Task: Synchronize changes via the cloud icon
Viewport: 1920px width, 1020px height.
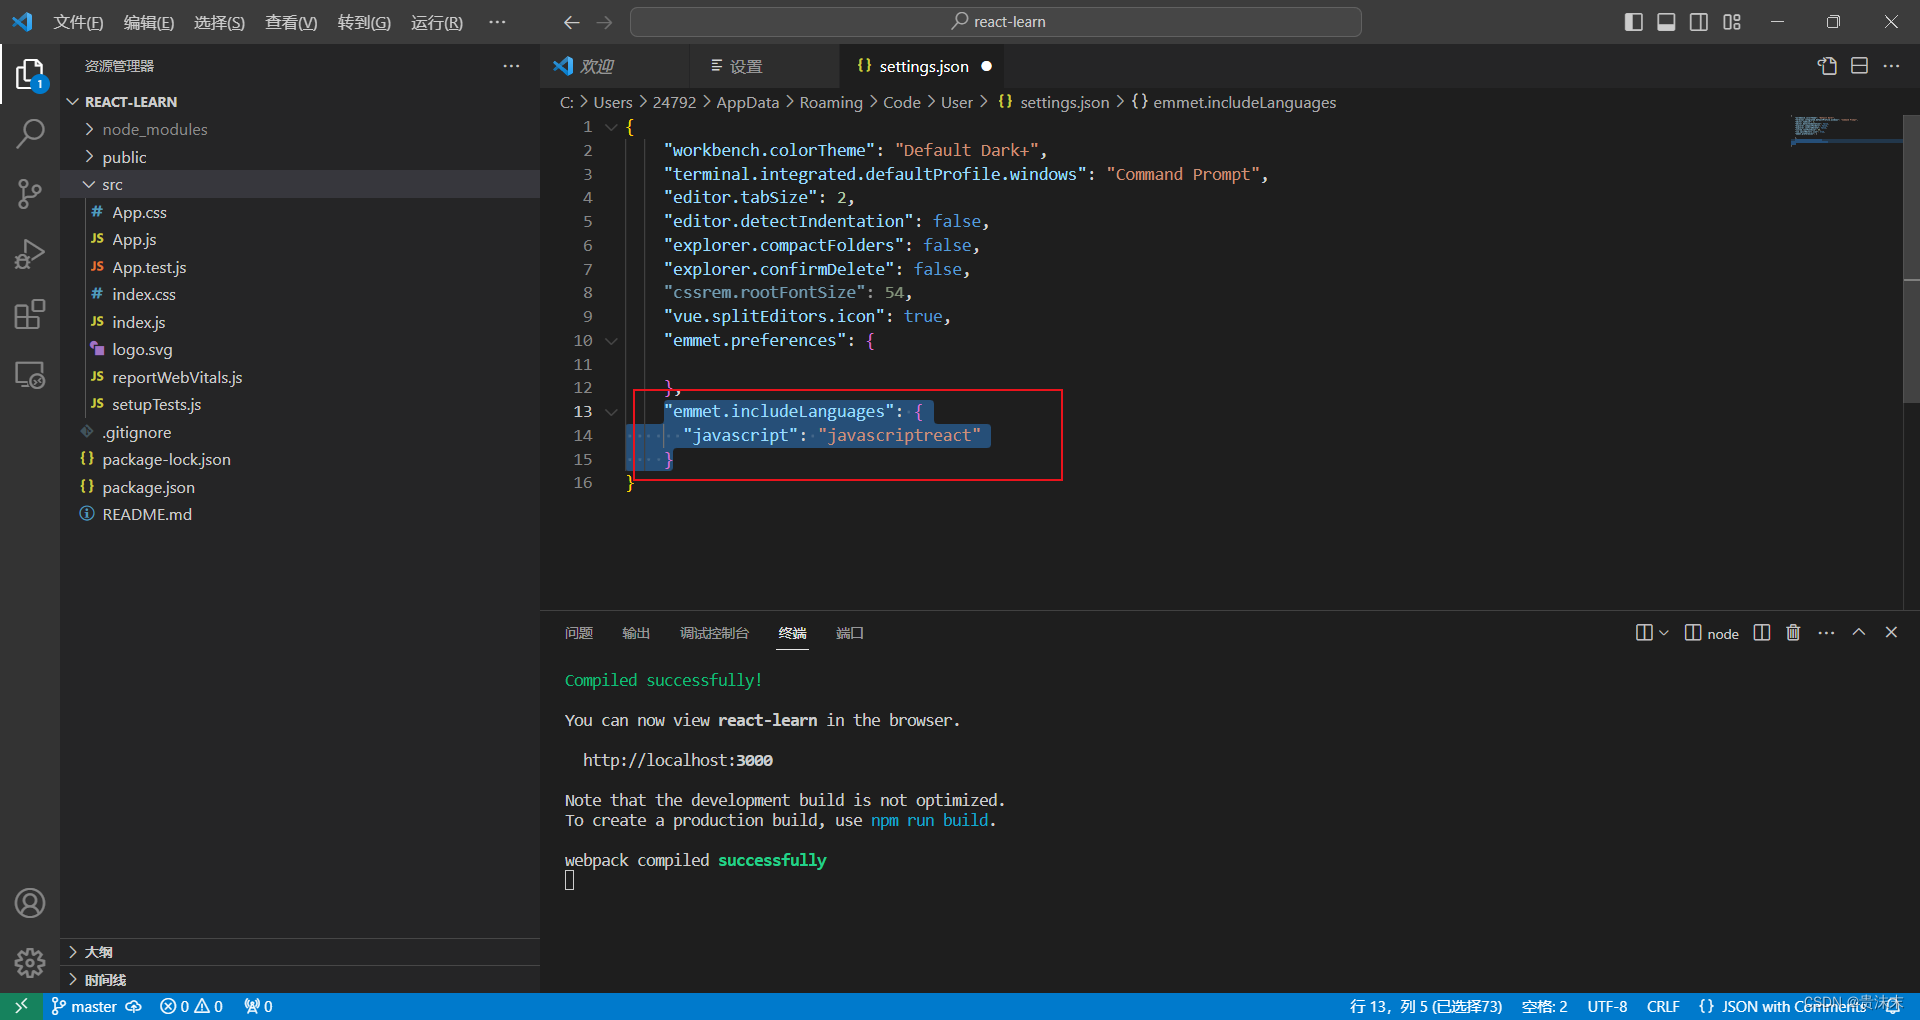Action: click(x=134, y=1006)
